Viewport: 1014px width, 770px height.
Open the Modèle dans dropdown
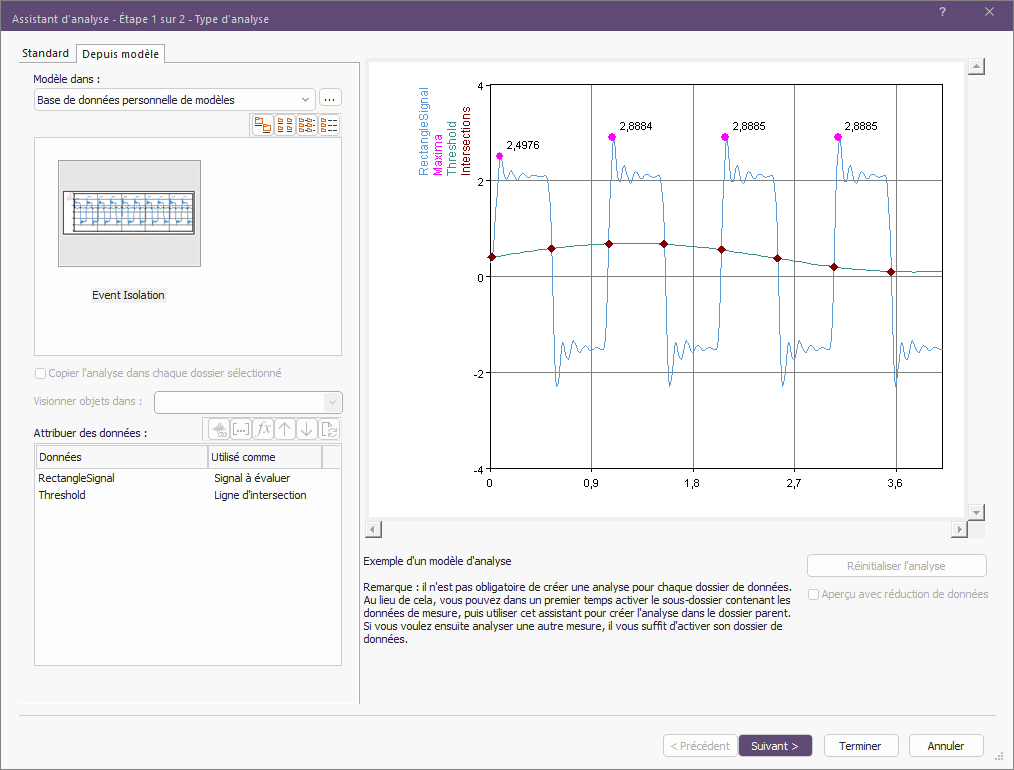pyautogui.click(x=174, y=99)
